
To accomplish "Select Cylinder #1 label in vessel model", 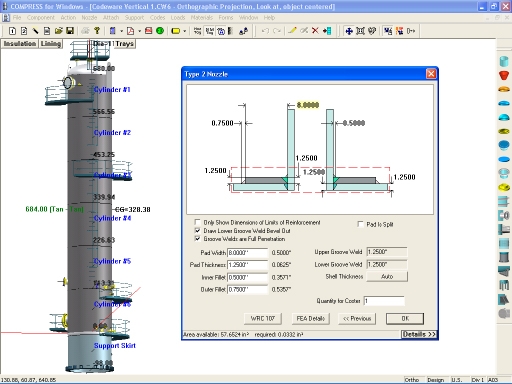I will 112,90.
